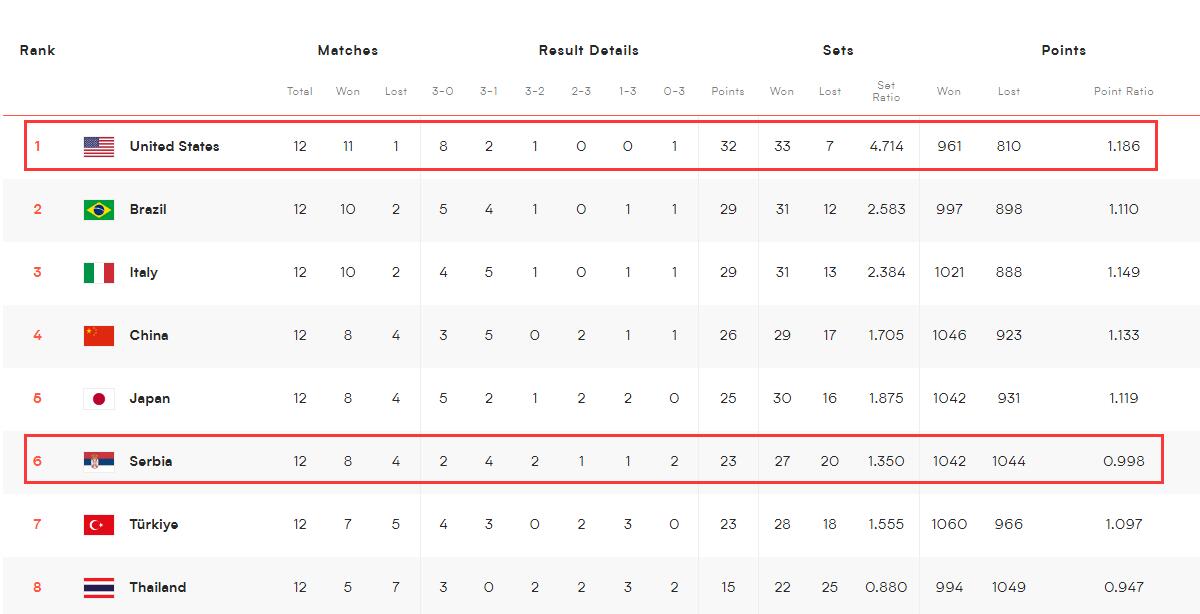The image size is (1200, 614).
Task: Click the China flag icon
Action: coord(98,336)
